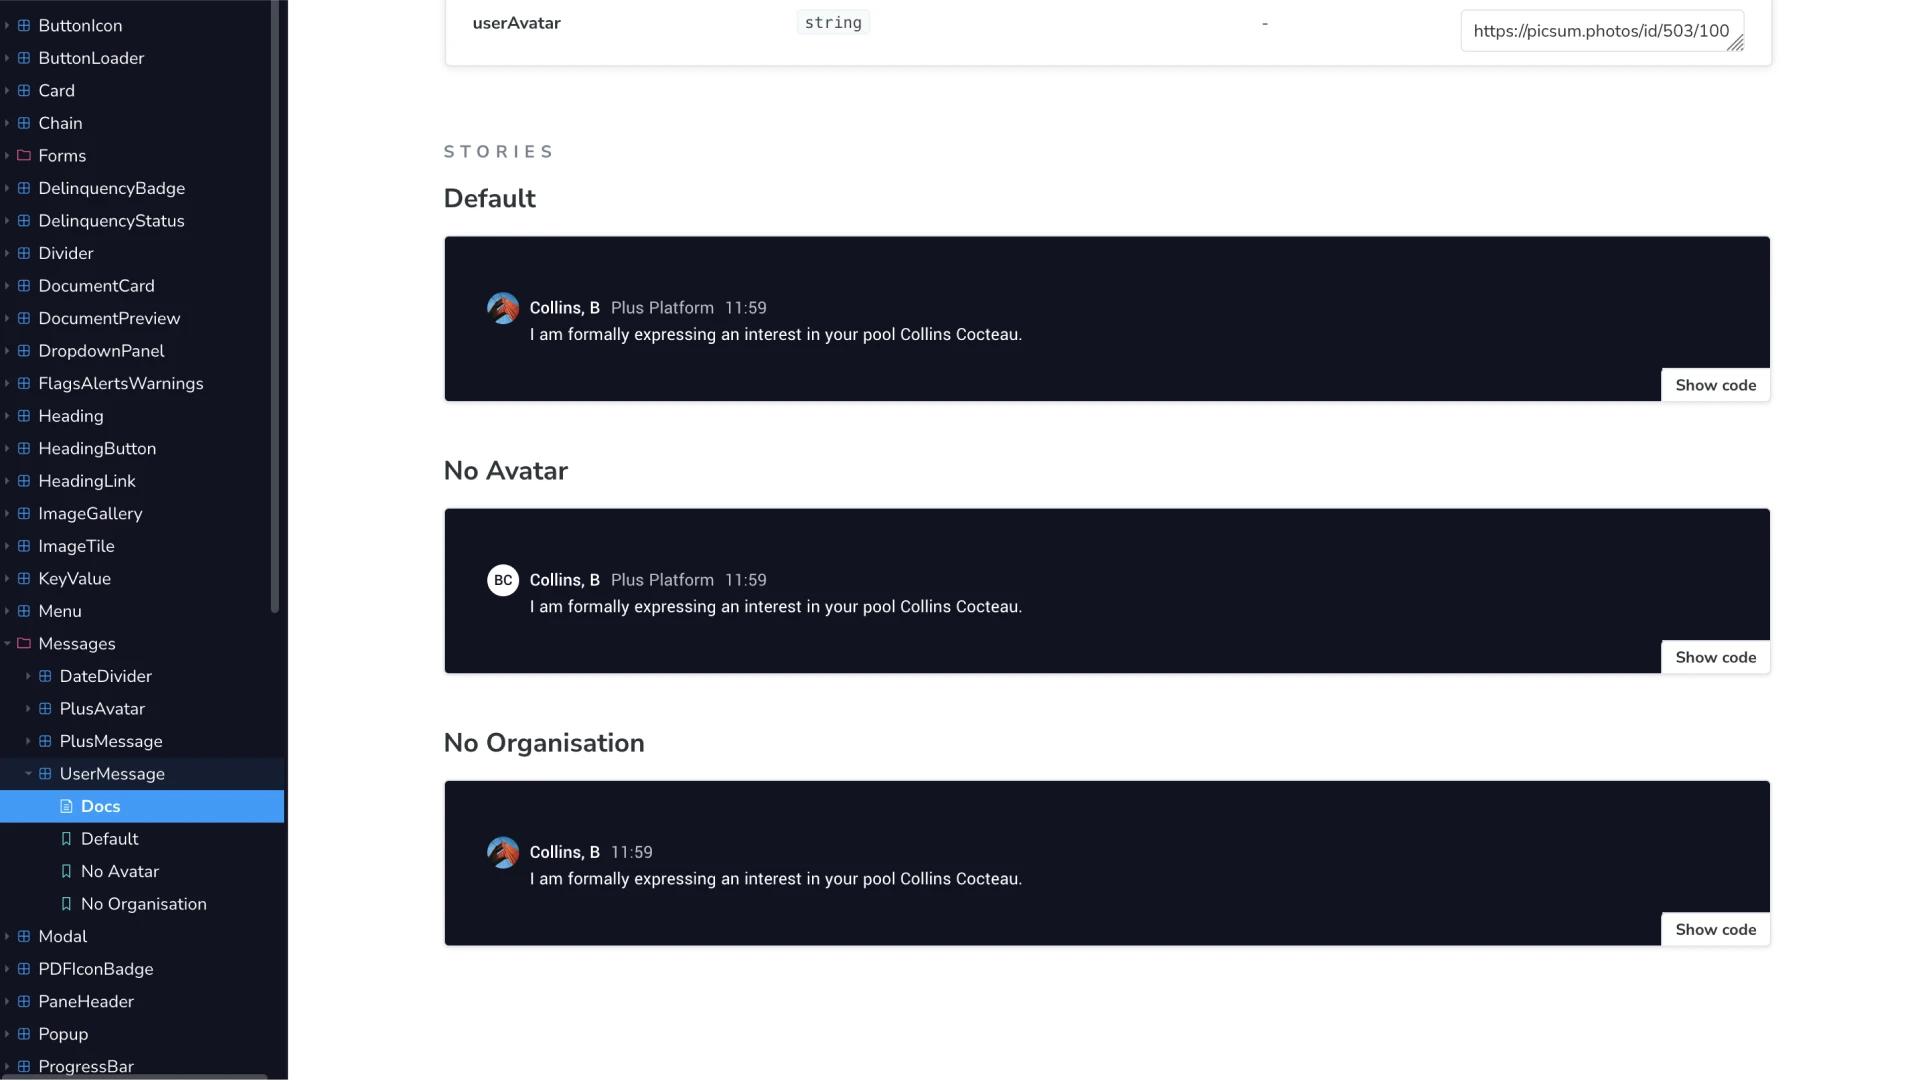1920x1081 pixels.
Task: Click the Docs document icon in sidebar
Action: pyautogui.click(x=66, y=806)
